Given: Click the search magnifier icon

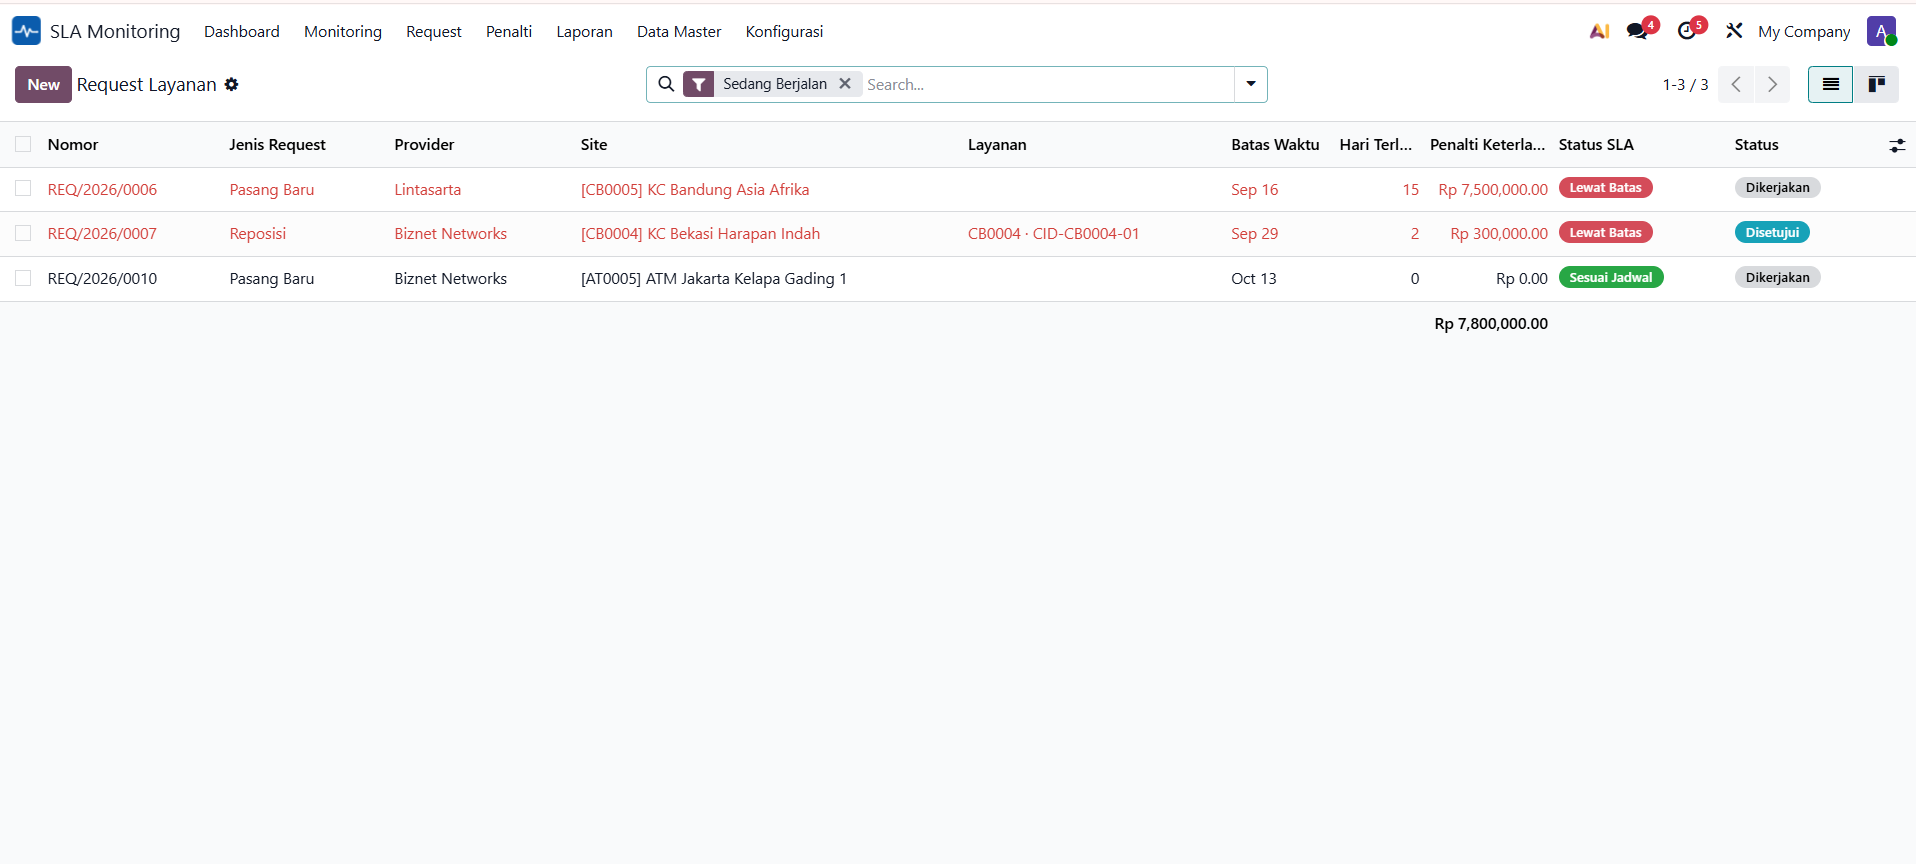Looking at the screenshot, I should 666,84.
